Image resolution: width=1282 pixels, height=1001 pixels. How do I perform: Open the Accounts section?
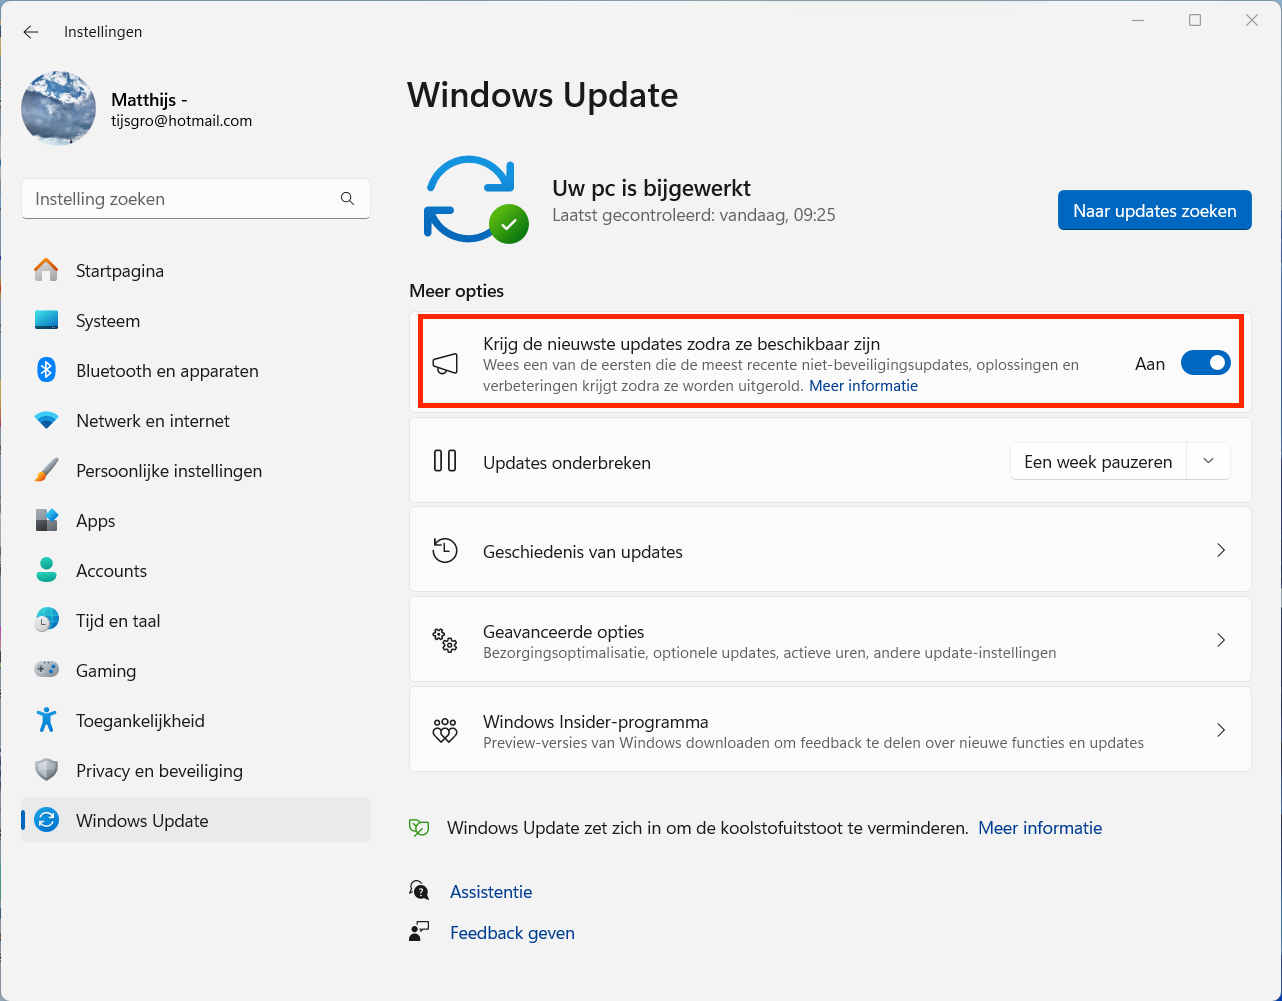pos(111,571)
